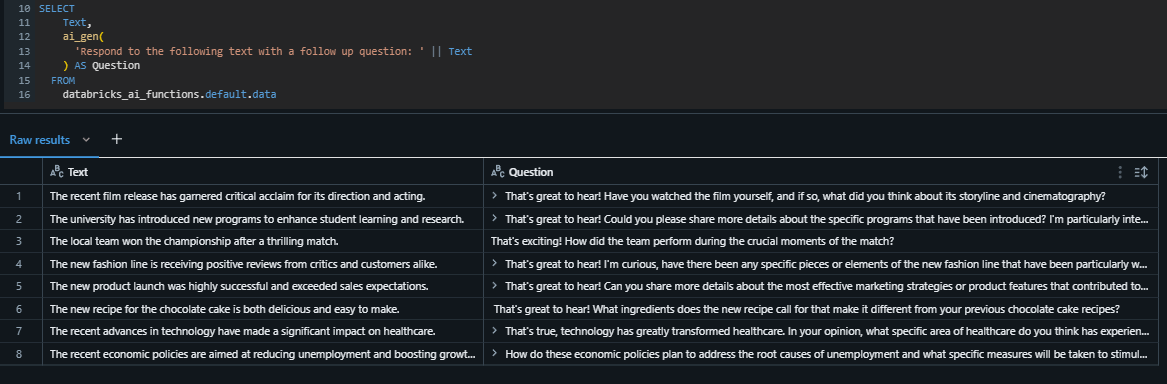Expand the row 7 Question cell
This screenshot has height=384, width=1167.
[495, 331]
